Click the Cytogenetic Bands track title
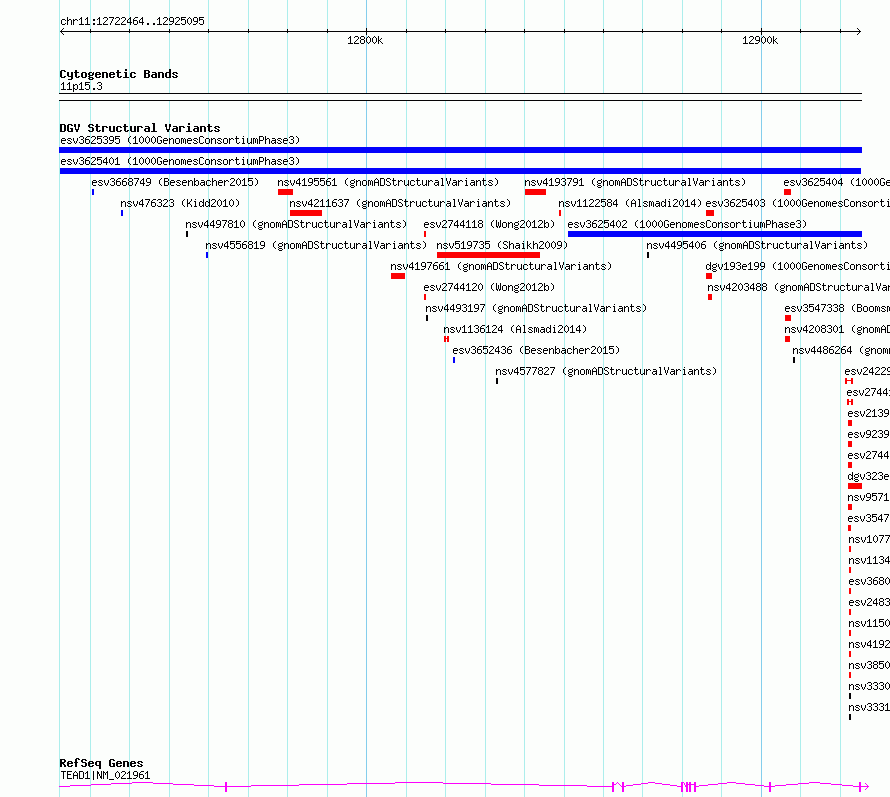 click(119, 74)
